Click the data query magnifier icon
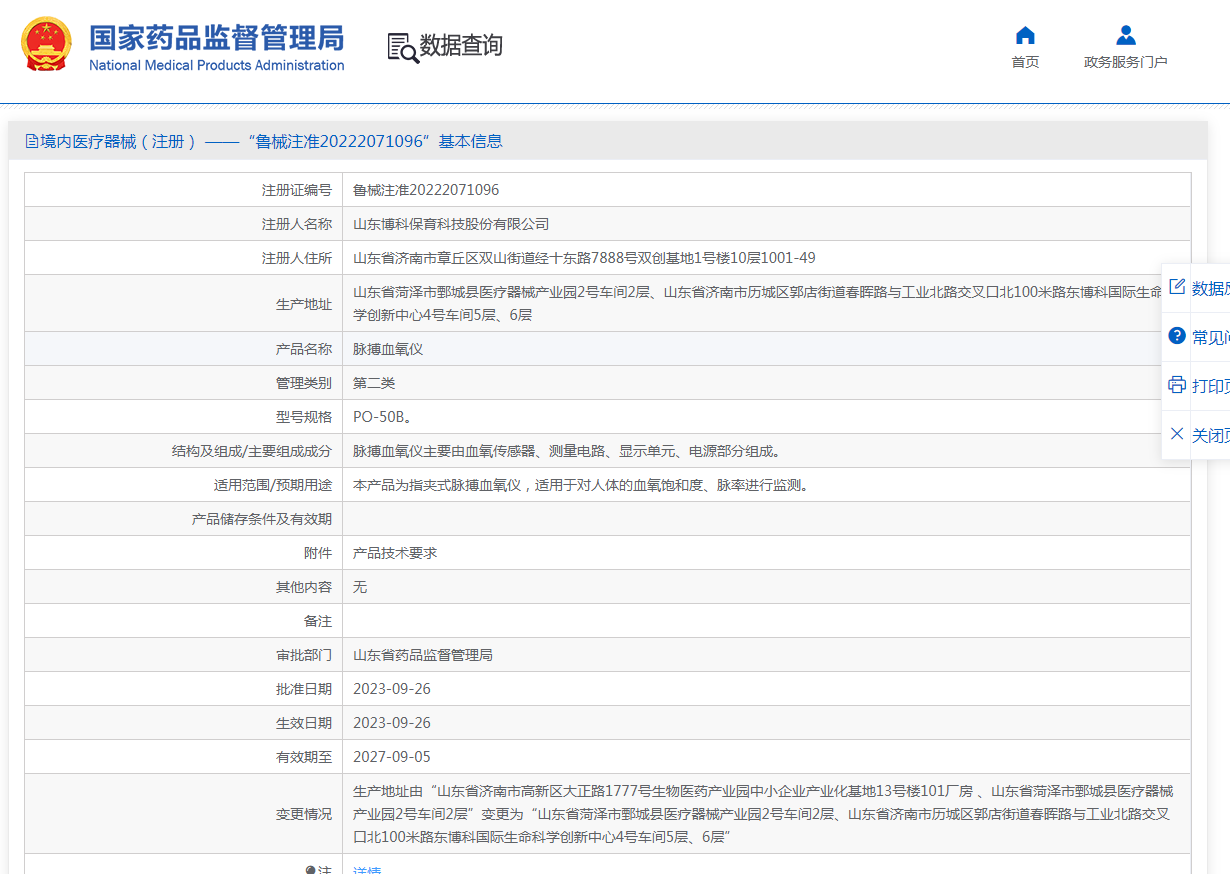 tap(402, 47)
